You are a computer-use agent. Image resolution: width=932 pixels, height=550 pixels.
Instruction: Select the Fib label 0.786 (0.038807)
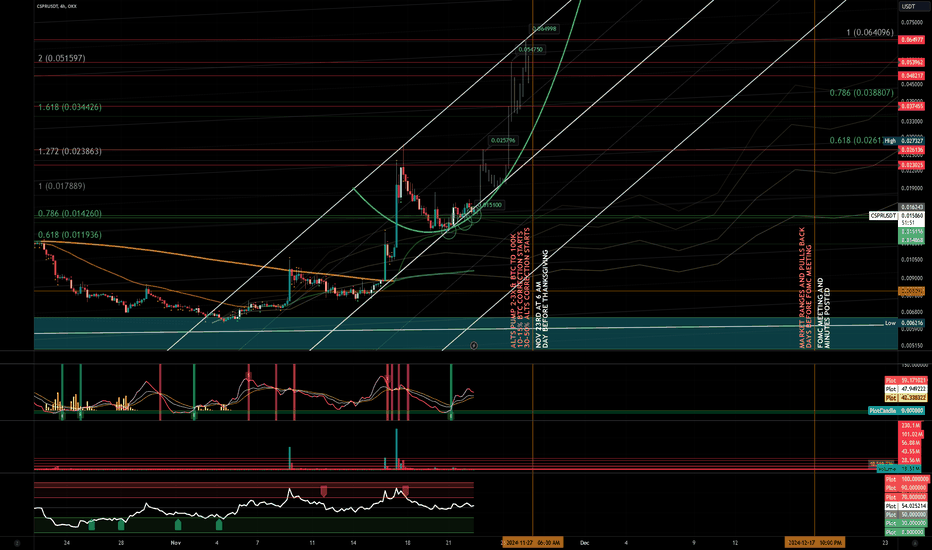coord(861,93)
